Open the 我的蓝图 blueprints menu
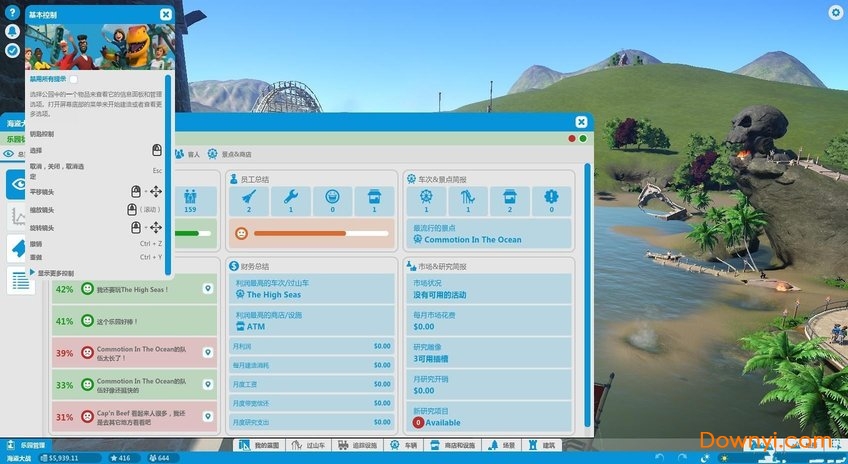 click(x=259, y=445)
